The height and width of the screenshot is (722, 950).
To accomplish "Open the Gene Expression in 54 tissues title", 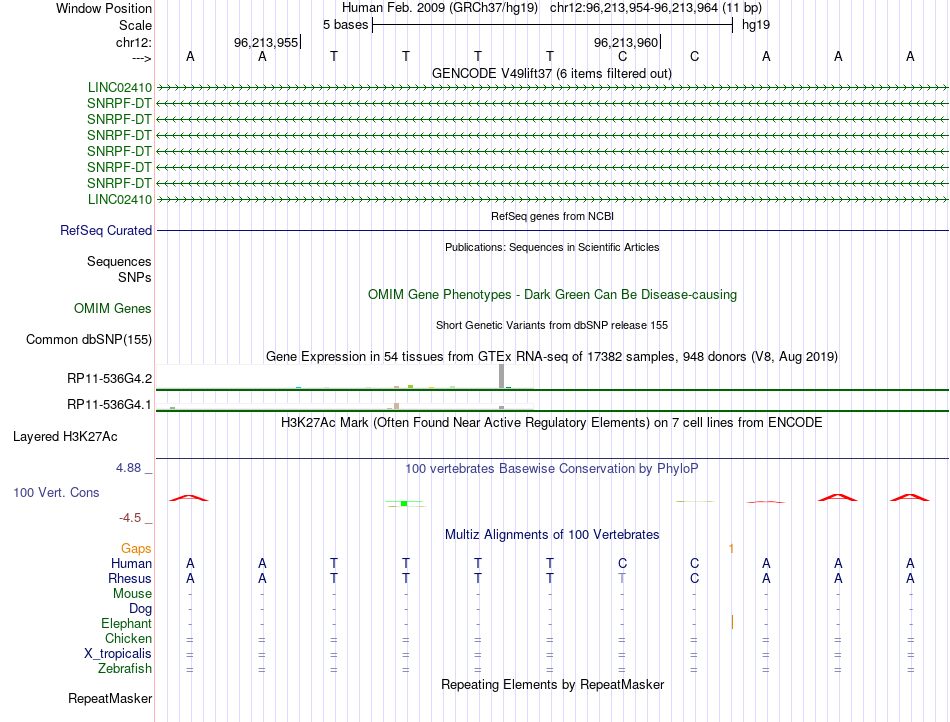I will [552, 356].
